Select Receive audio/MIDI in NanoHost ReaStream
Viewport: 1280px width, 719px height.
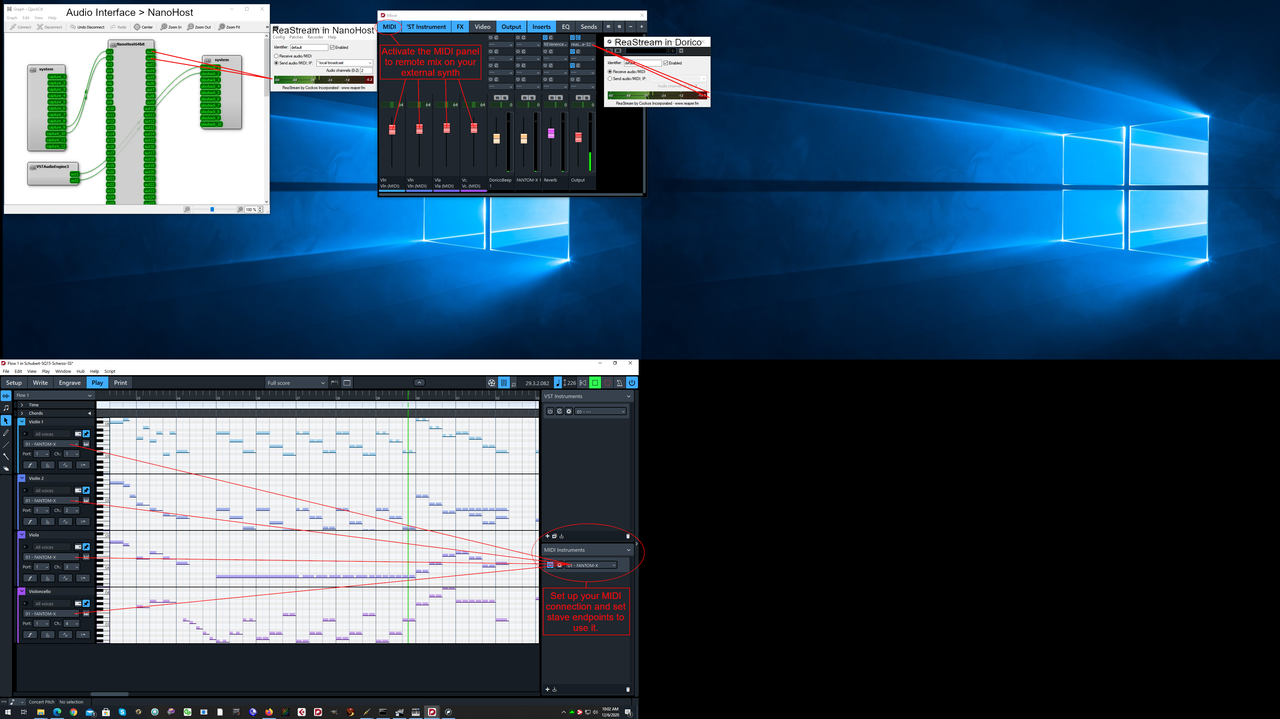(x=294, y=56)
